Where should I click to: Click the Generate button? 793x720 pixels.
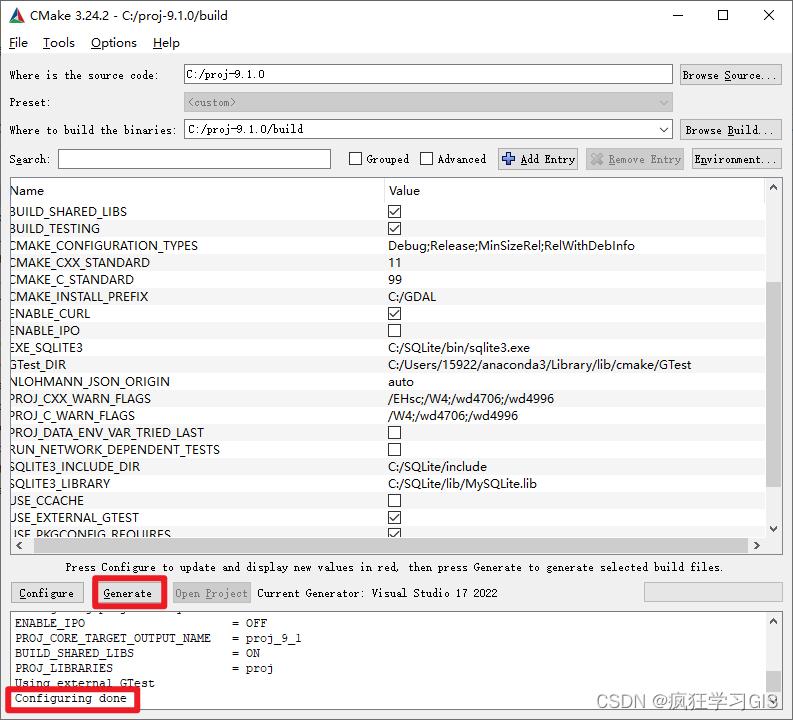tap(128, 593)
